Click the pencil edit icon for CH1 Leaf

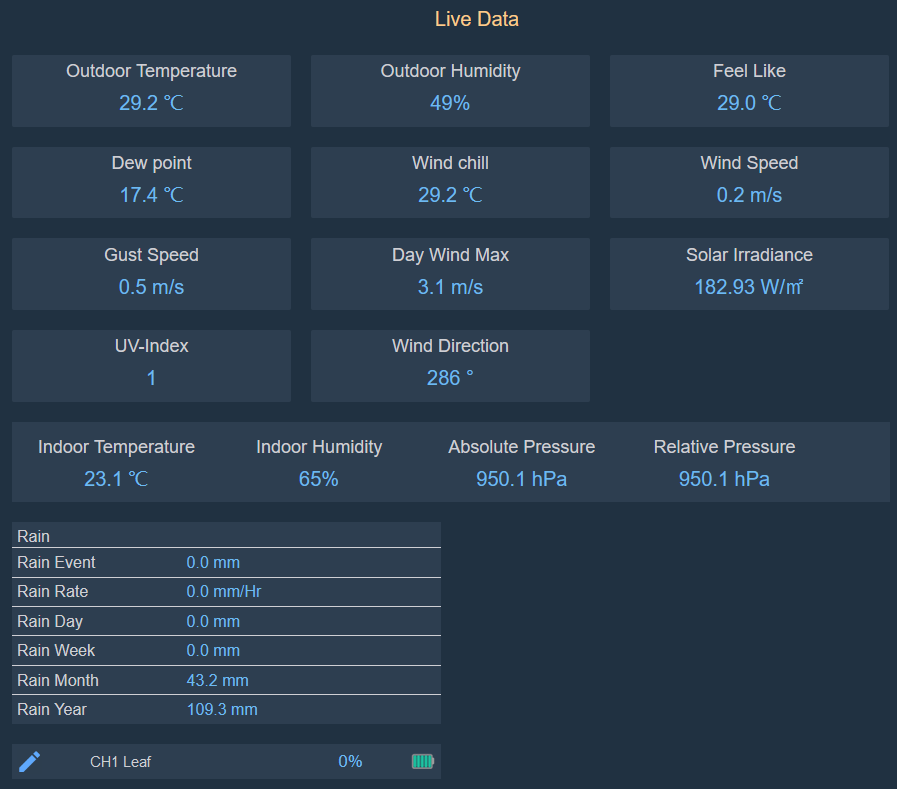pos(30,762)
